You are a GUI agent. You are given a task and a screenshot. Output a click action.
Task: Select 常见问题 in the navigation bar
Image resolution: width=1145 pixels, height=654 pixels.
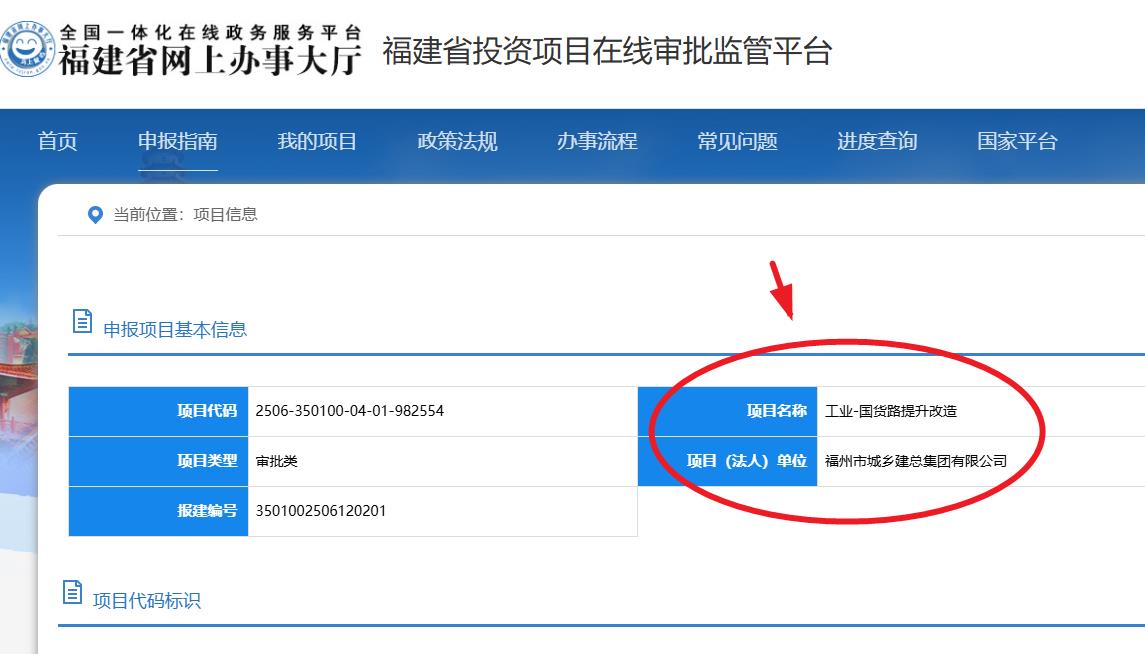(x=737, y=141)
